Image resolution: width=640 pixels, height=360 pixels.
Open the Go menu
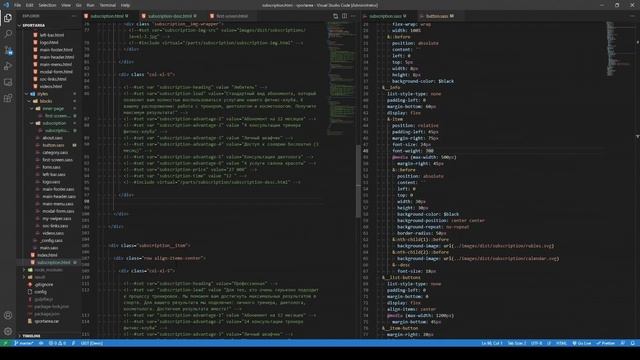tap(79, 5)
